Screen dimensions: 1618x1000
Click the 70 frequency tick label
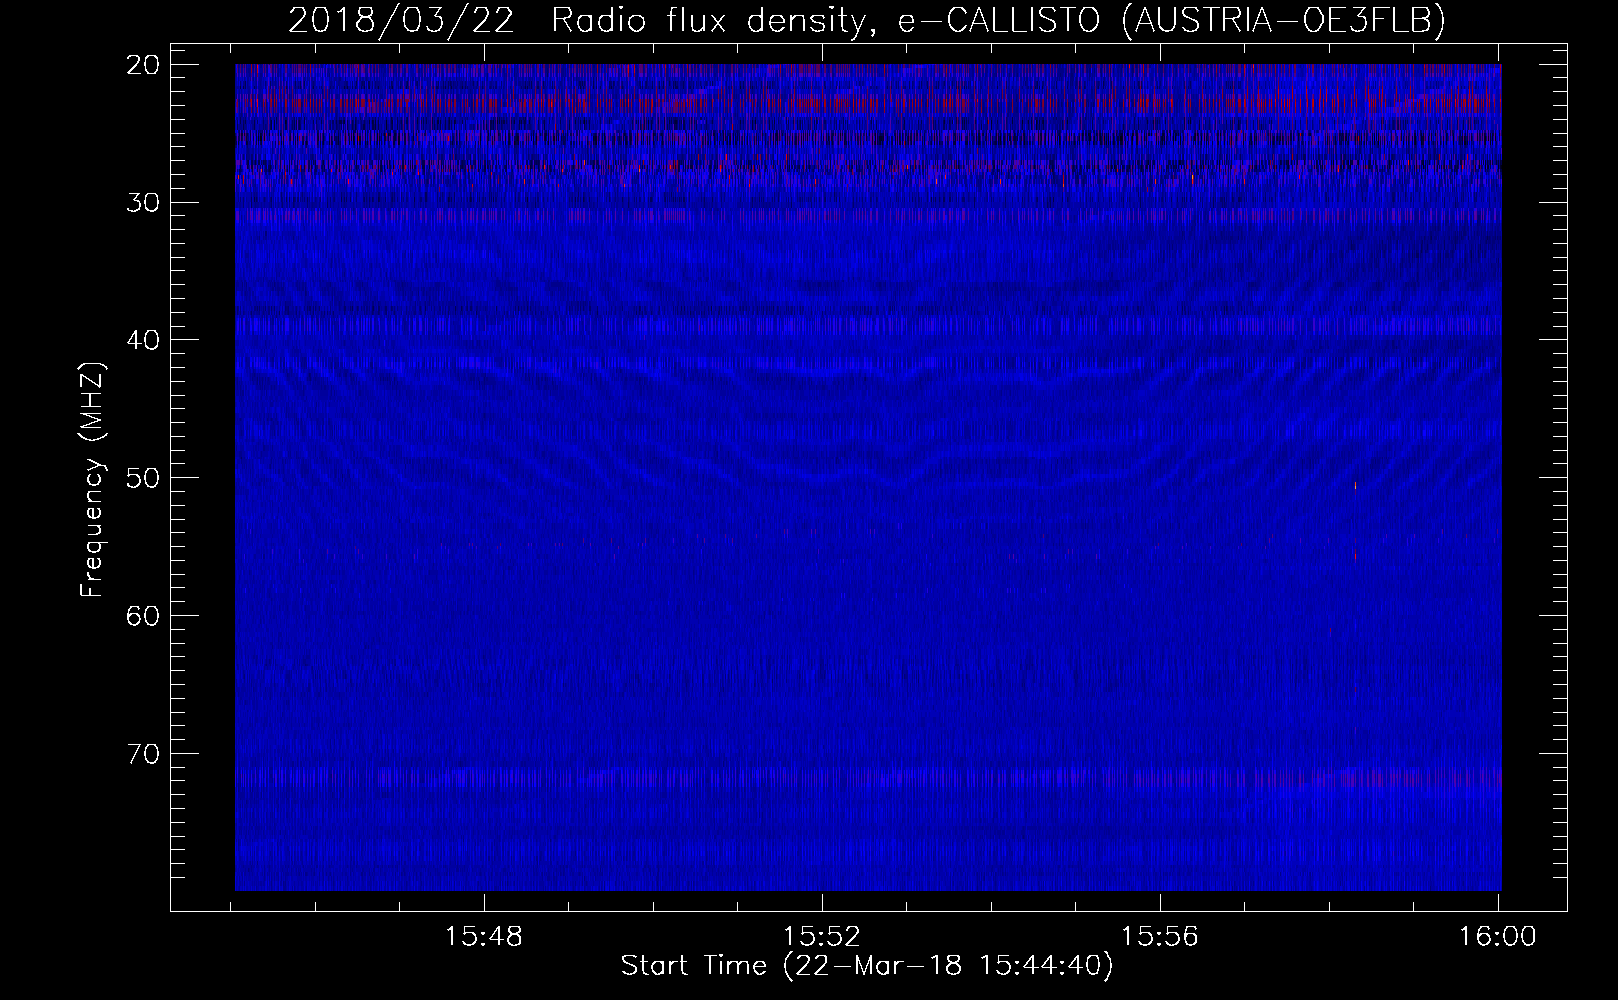point(144,753)
